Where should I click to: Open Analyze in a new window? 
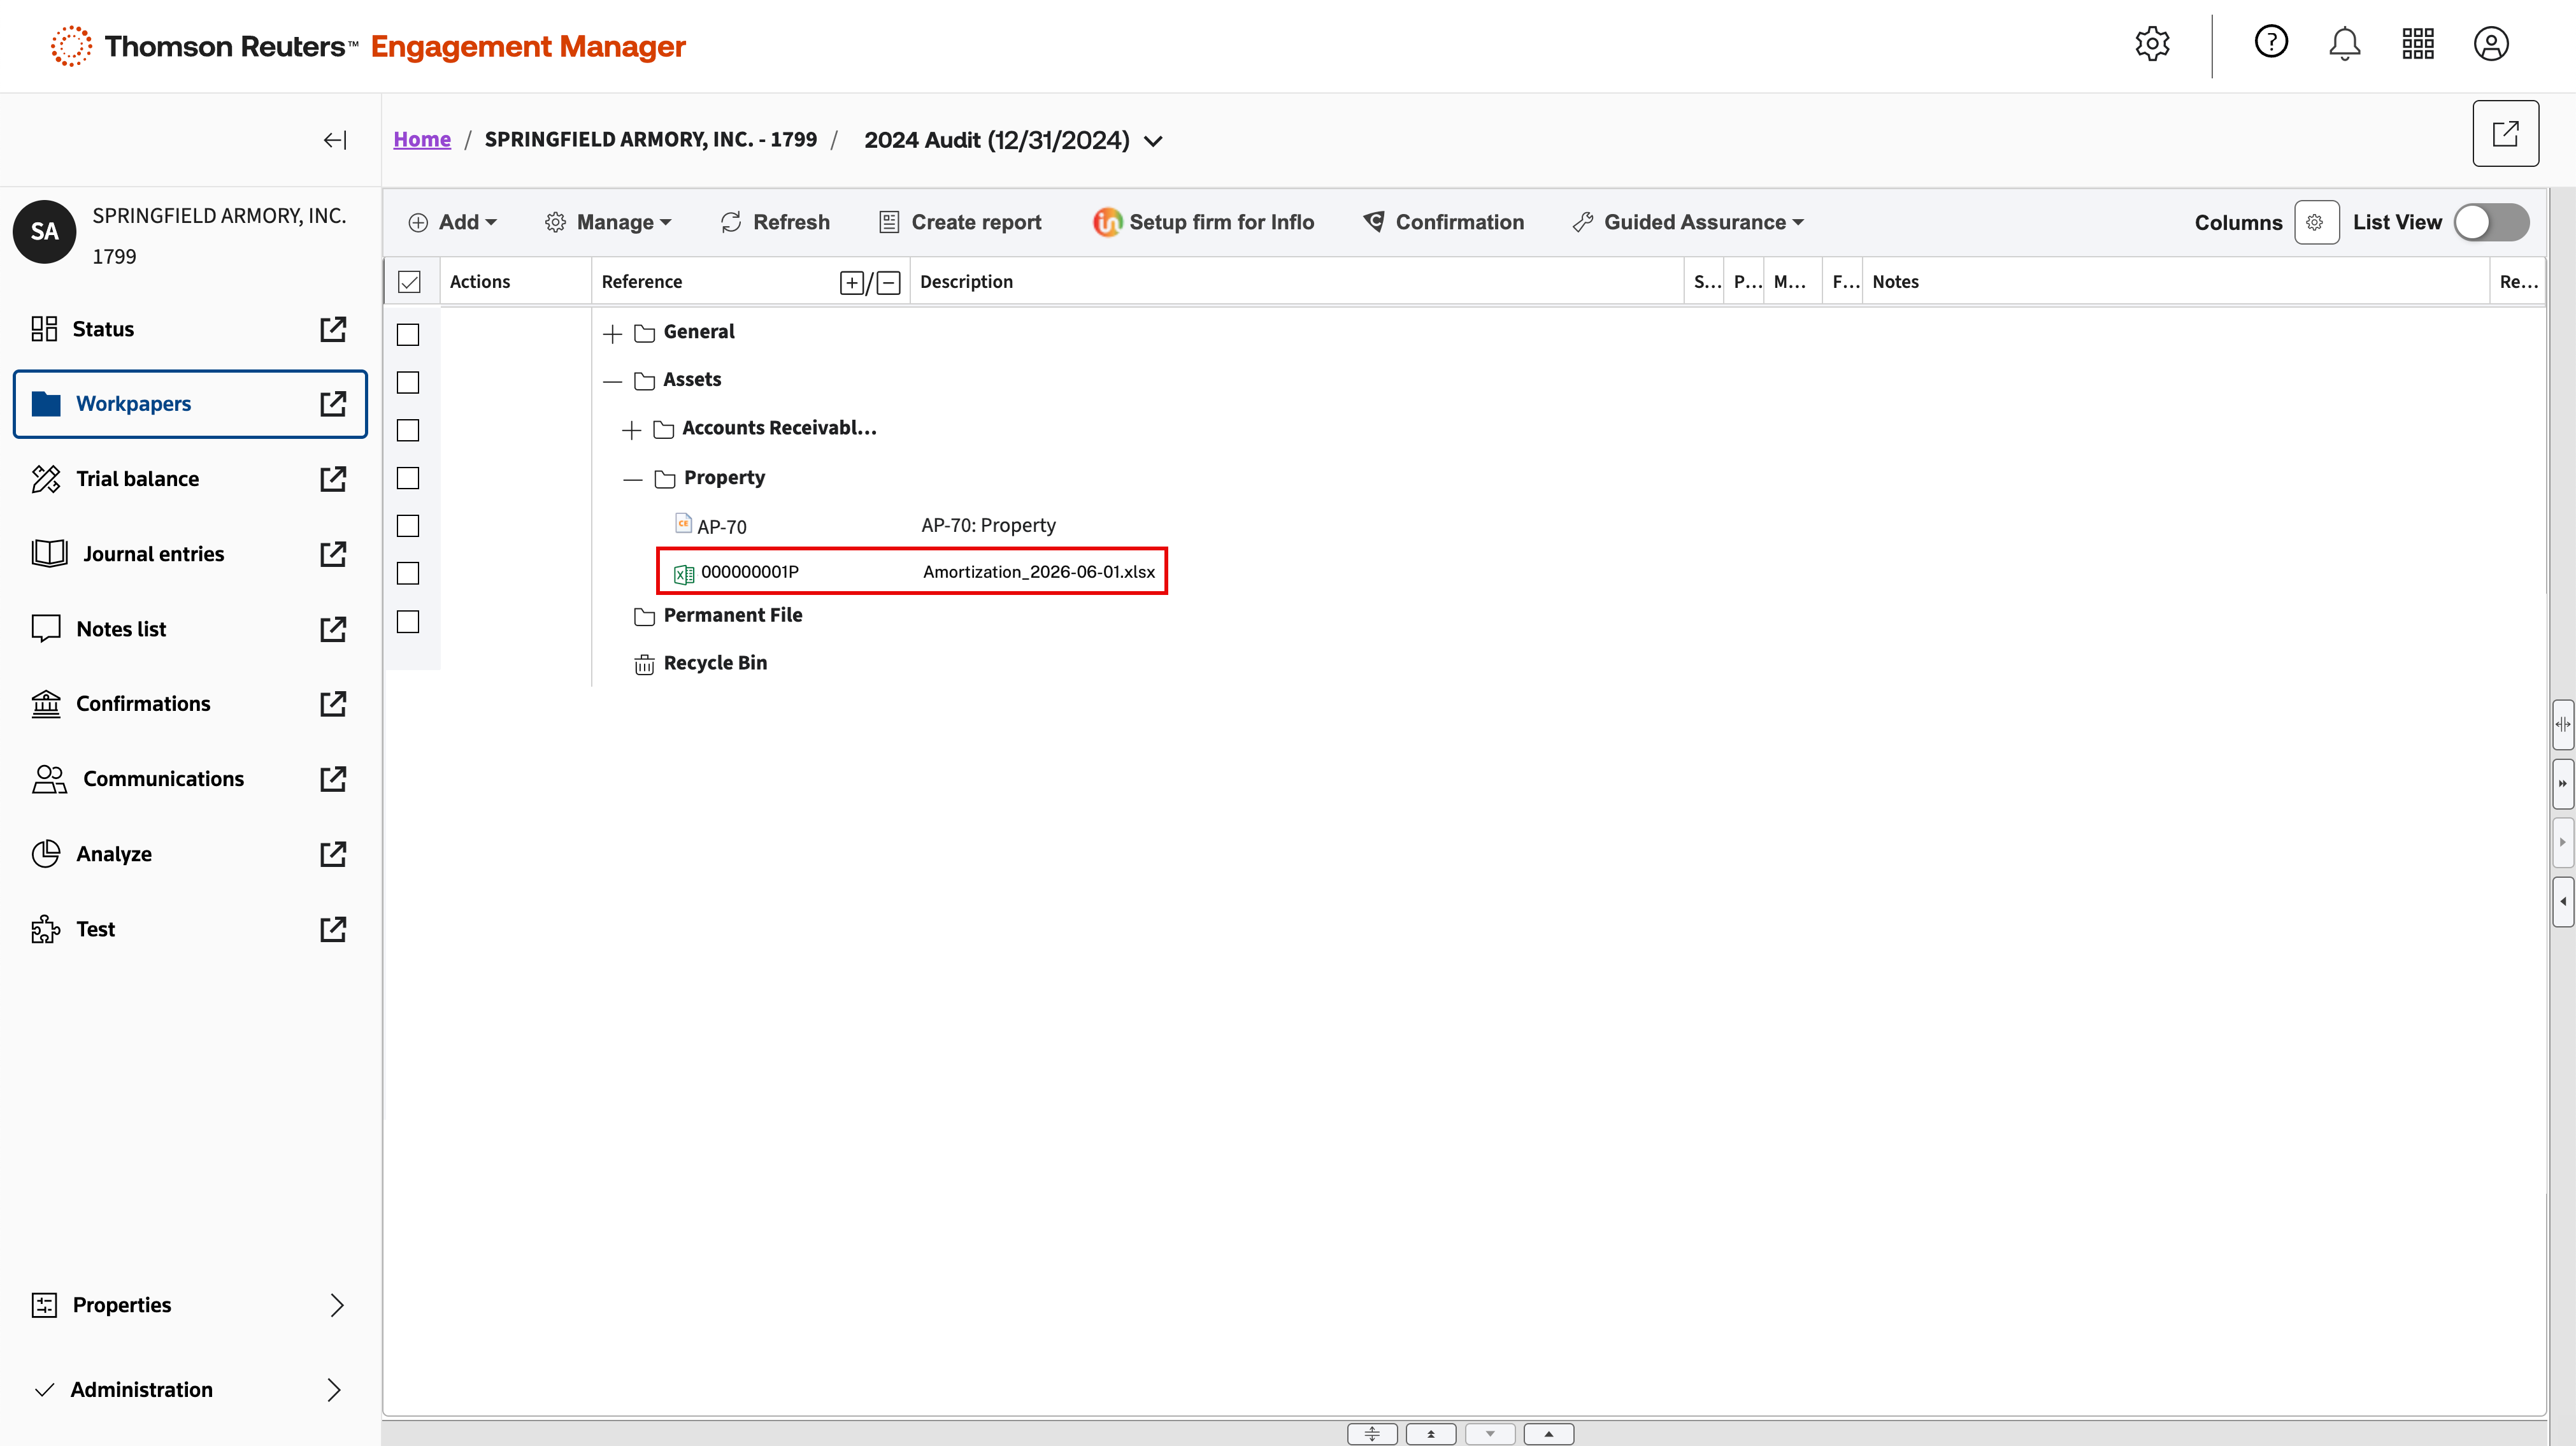pos(333,854)
